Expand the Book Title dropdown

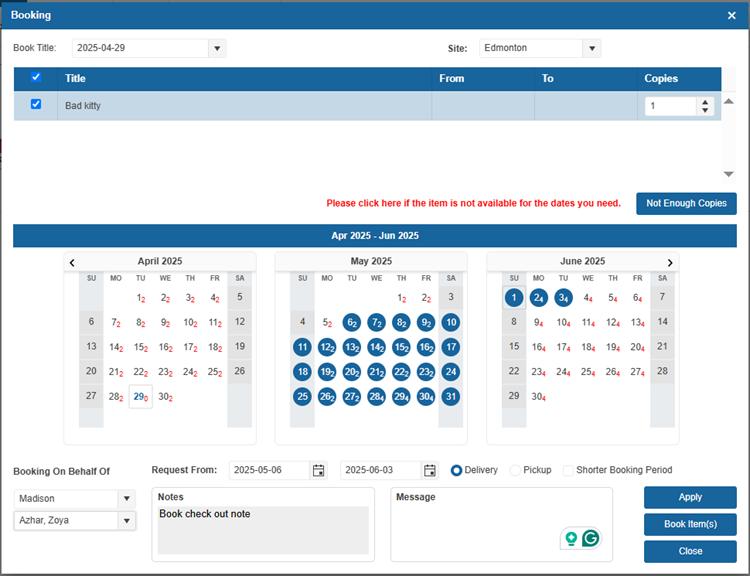coord(217,48)
